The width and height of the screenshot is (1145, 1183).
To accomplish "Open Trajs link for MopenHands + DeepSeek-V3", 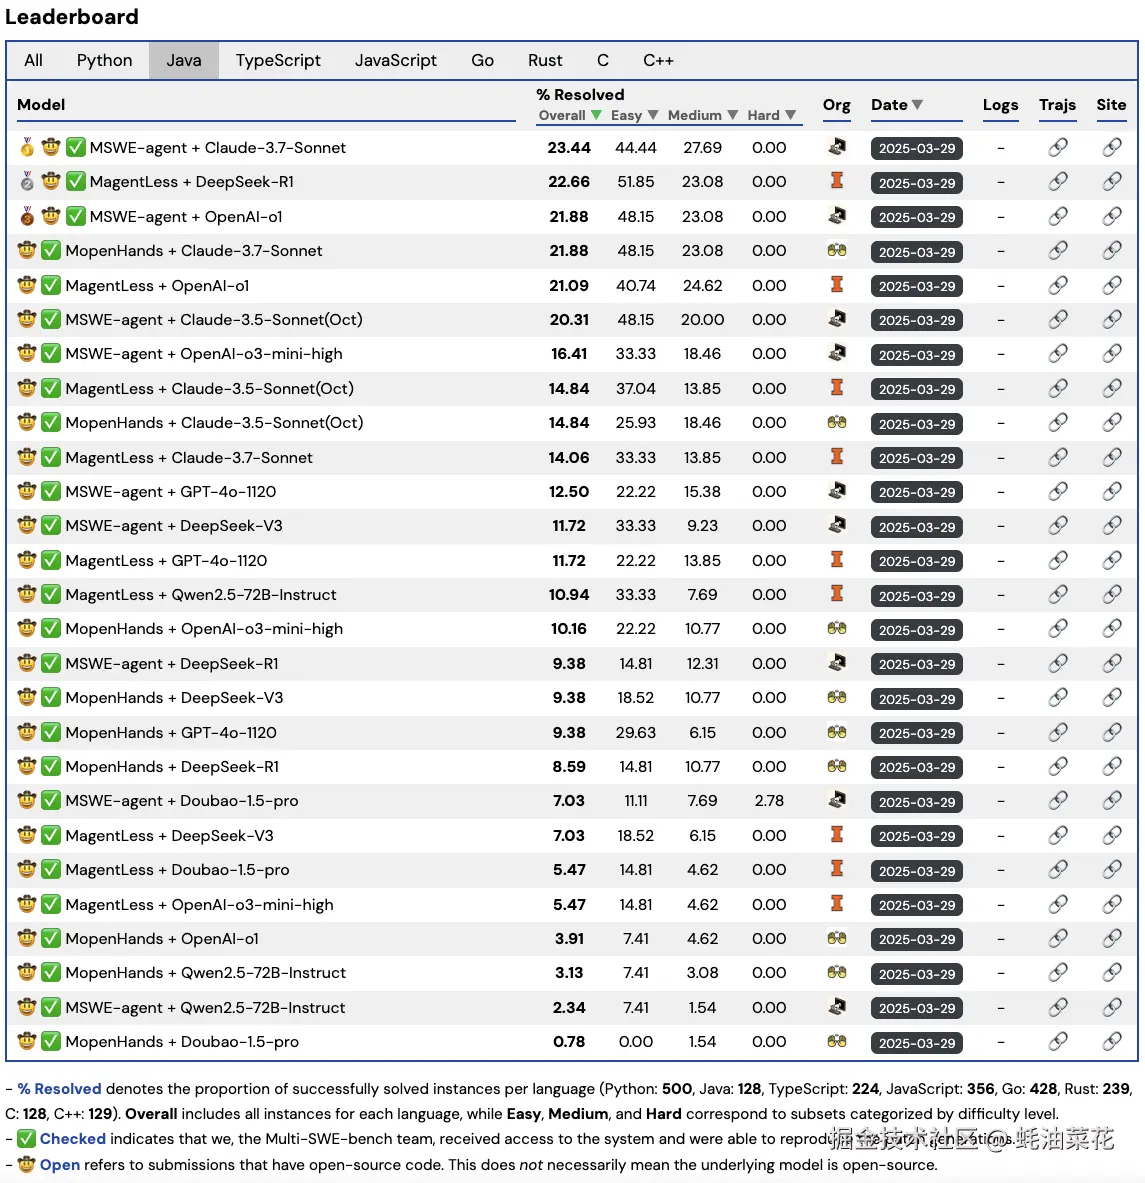I will (x=1058, y=698).
